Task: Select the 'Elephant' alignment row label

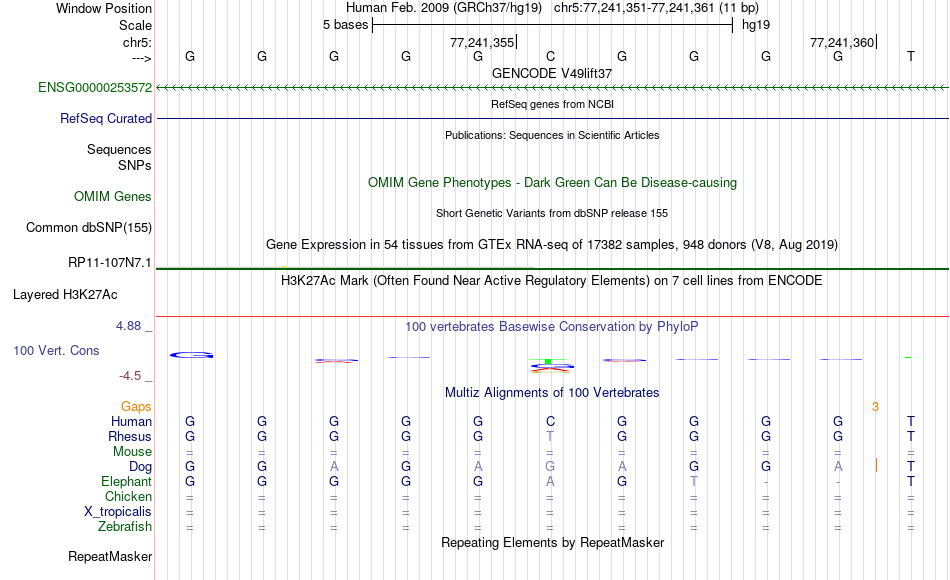Action: [x=127, y=481]
